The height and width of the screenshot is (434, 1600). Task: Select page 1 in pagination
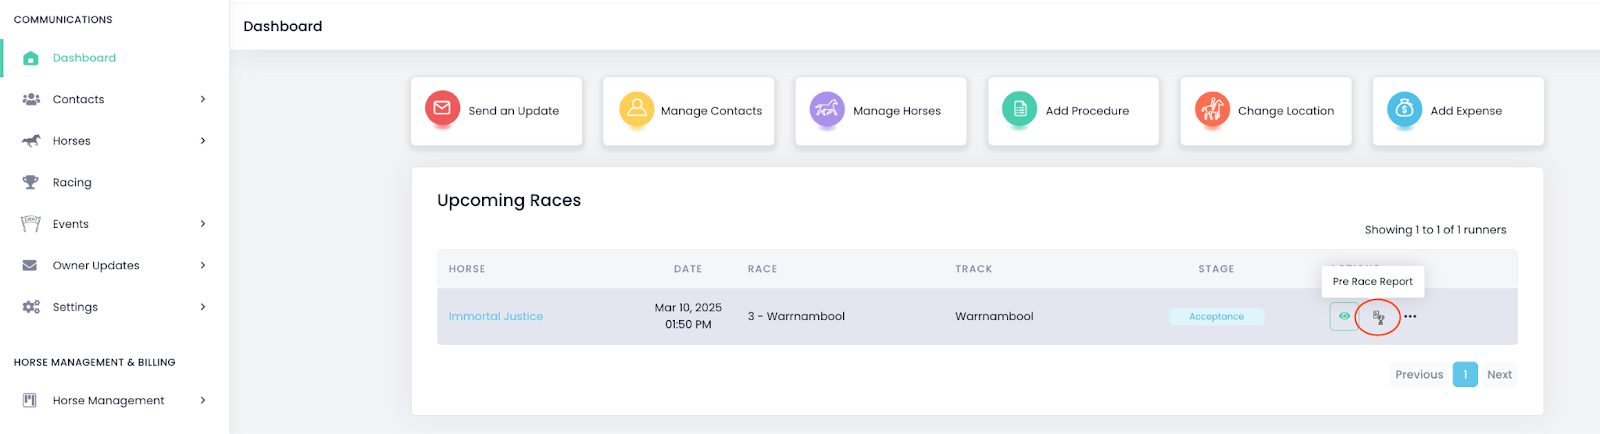point(1465,375)
